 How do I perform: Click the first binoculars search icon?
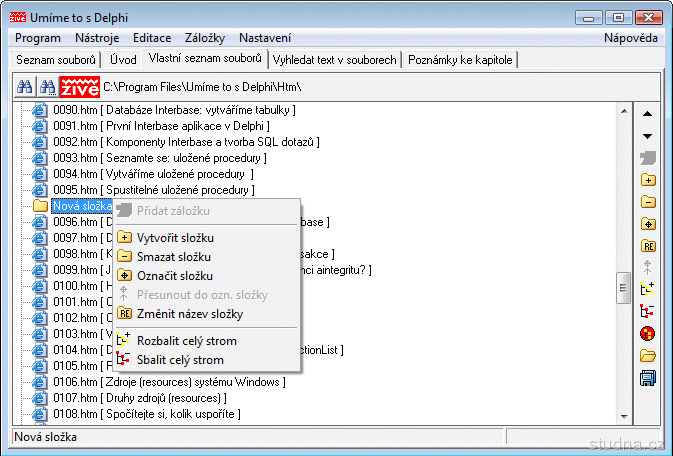(x=25, y=87)
